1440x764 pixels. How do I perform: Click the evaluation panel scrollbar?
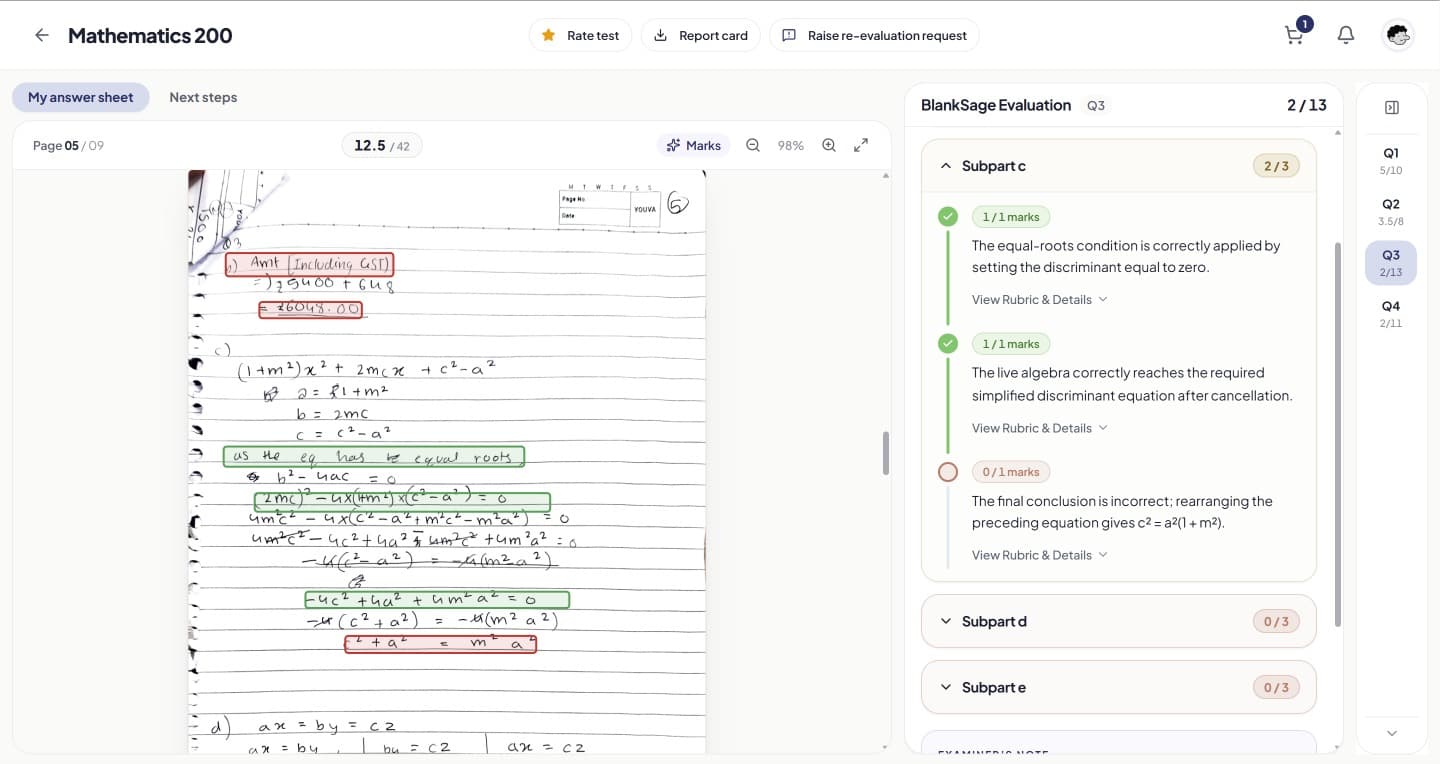[x=1337, y=433]
